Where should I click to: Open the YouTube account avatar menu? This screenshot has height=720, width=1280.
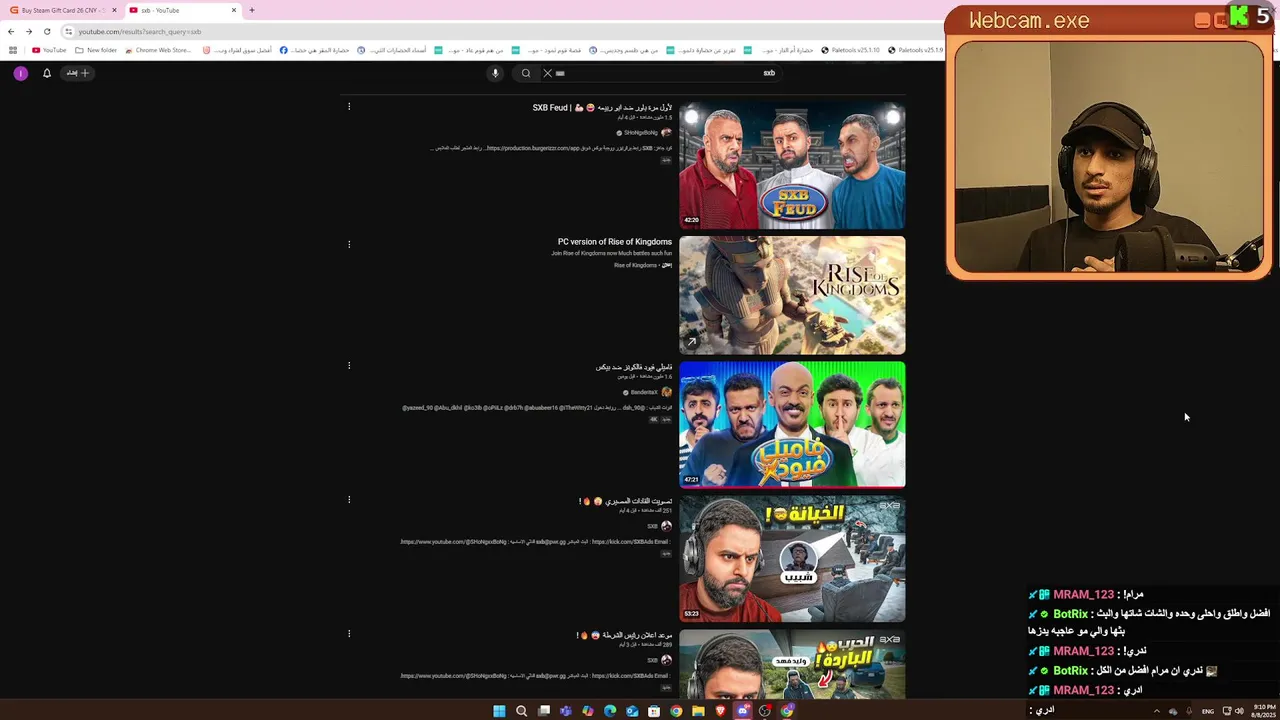(x=20, y=73)
